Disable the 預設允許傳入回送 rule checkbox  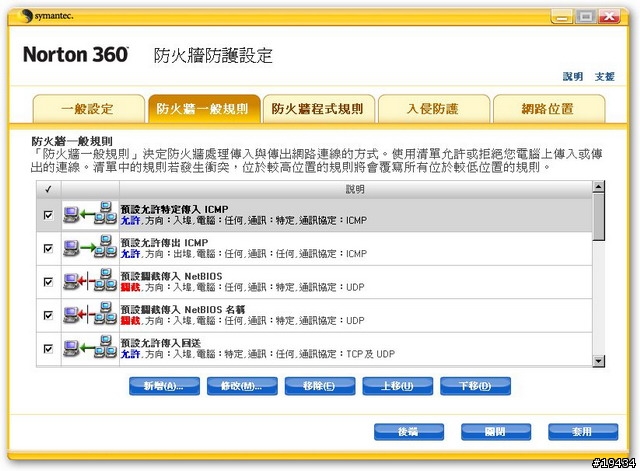48,349
